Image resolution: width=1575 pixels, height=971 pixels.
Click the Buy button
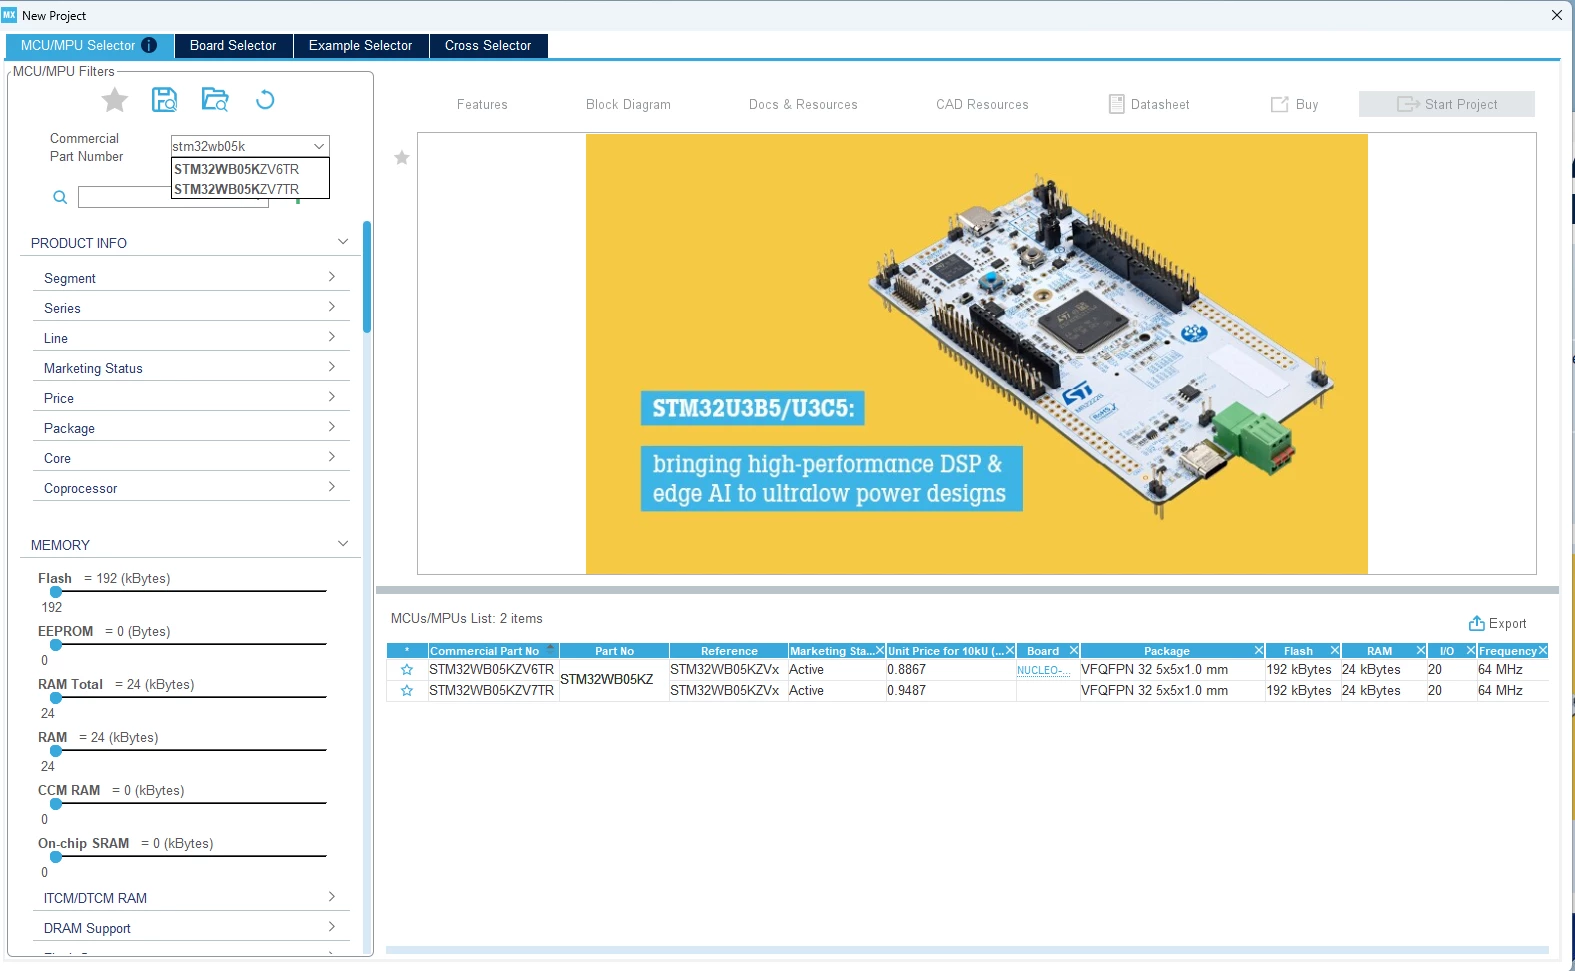(x=1295, y=104)
